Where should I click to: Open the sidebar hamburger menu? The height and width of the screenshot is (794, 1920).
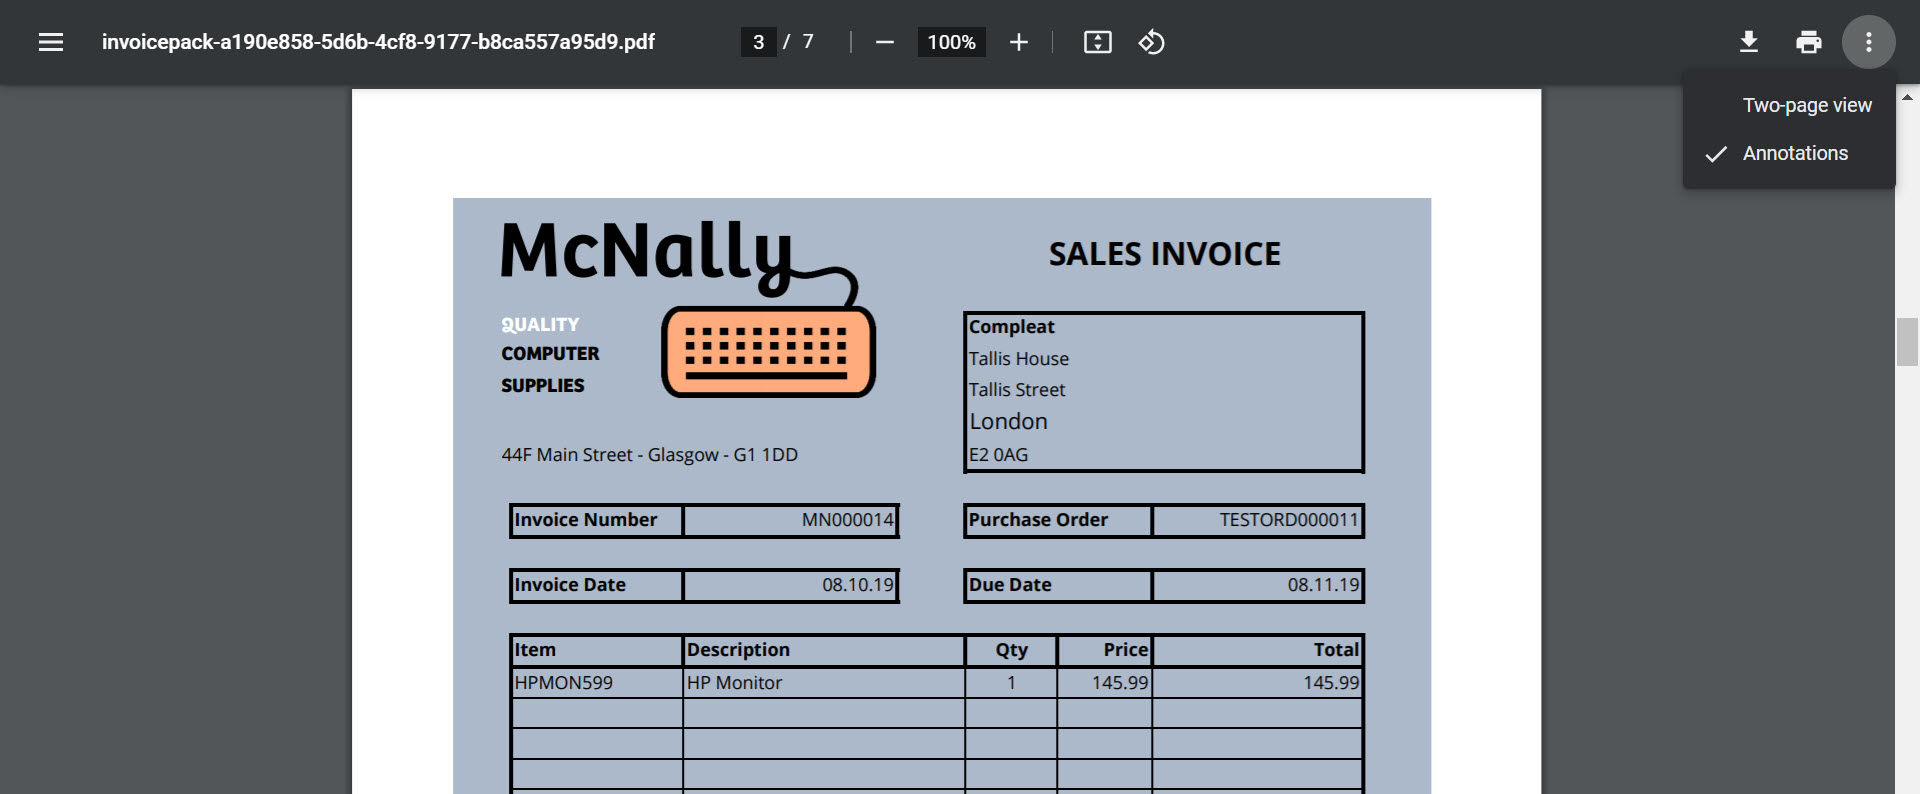pos(51,42)
